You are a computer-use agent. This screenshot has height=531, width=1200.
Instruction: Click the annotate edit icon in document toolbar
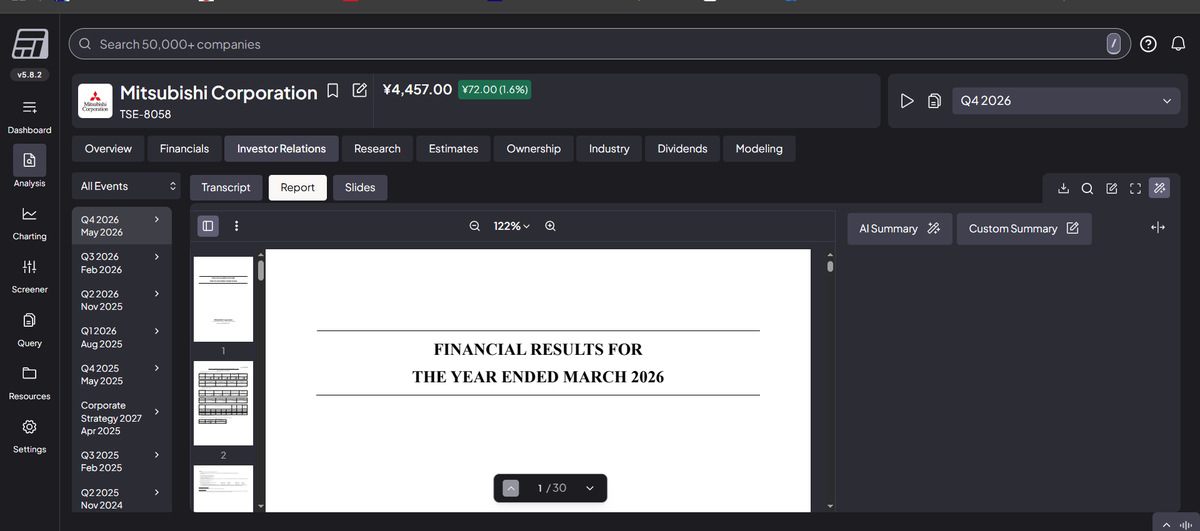coord(1112,187)
